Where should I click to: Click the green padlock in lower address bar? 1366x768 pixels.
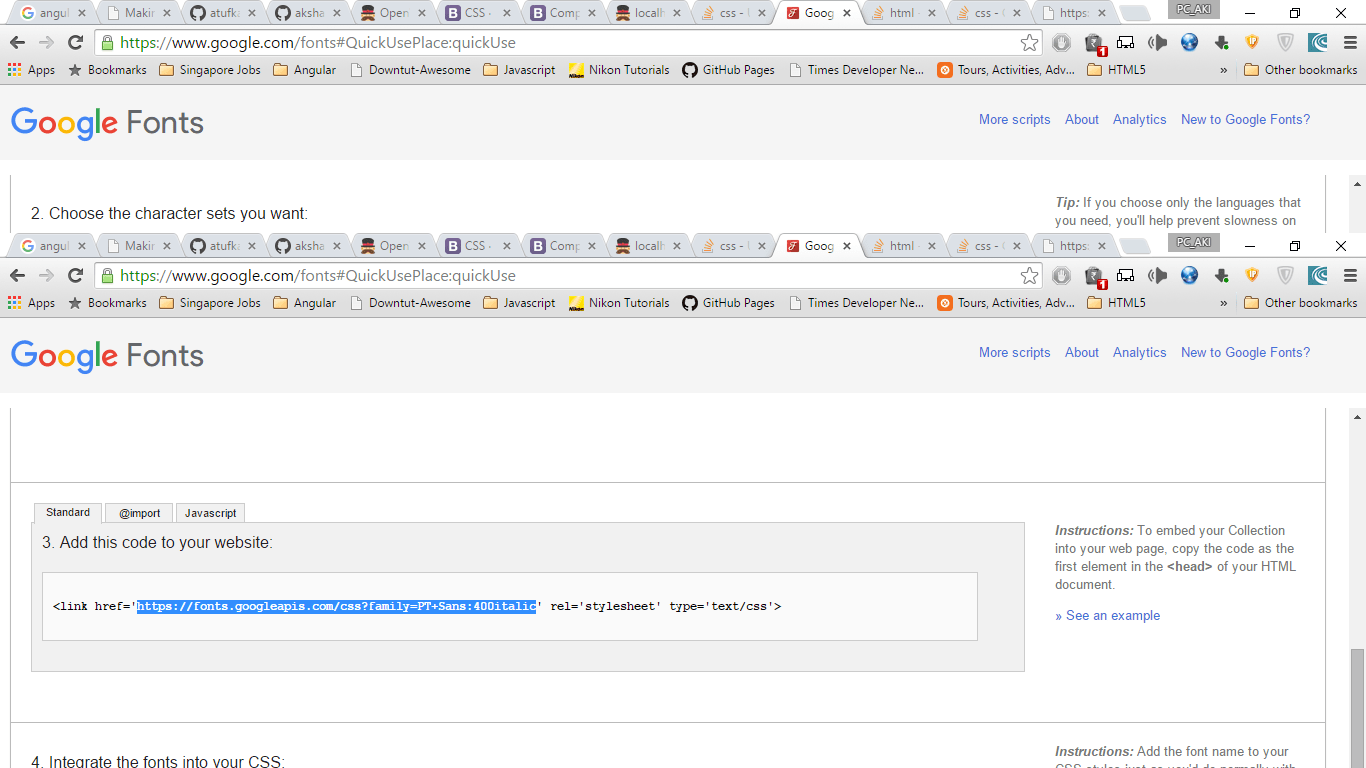[107, 276]
